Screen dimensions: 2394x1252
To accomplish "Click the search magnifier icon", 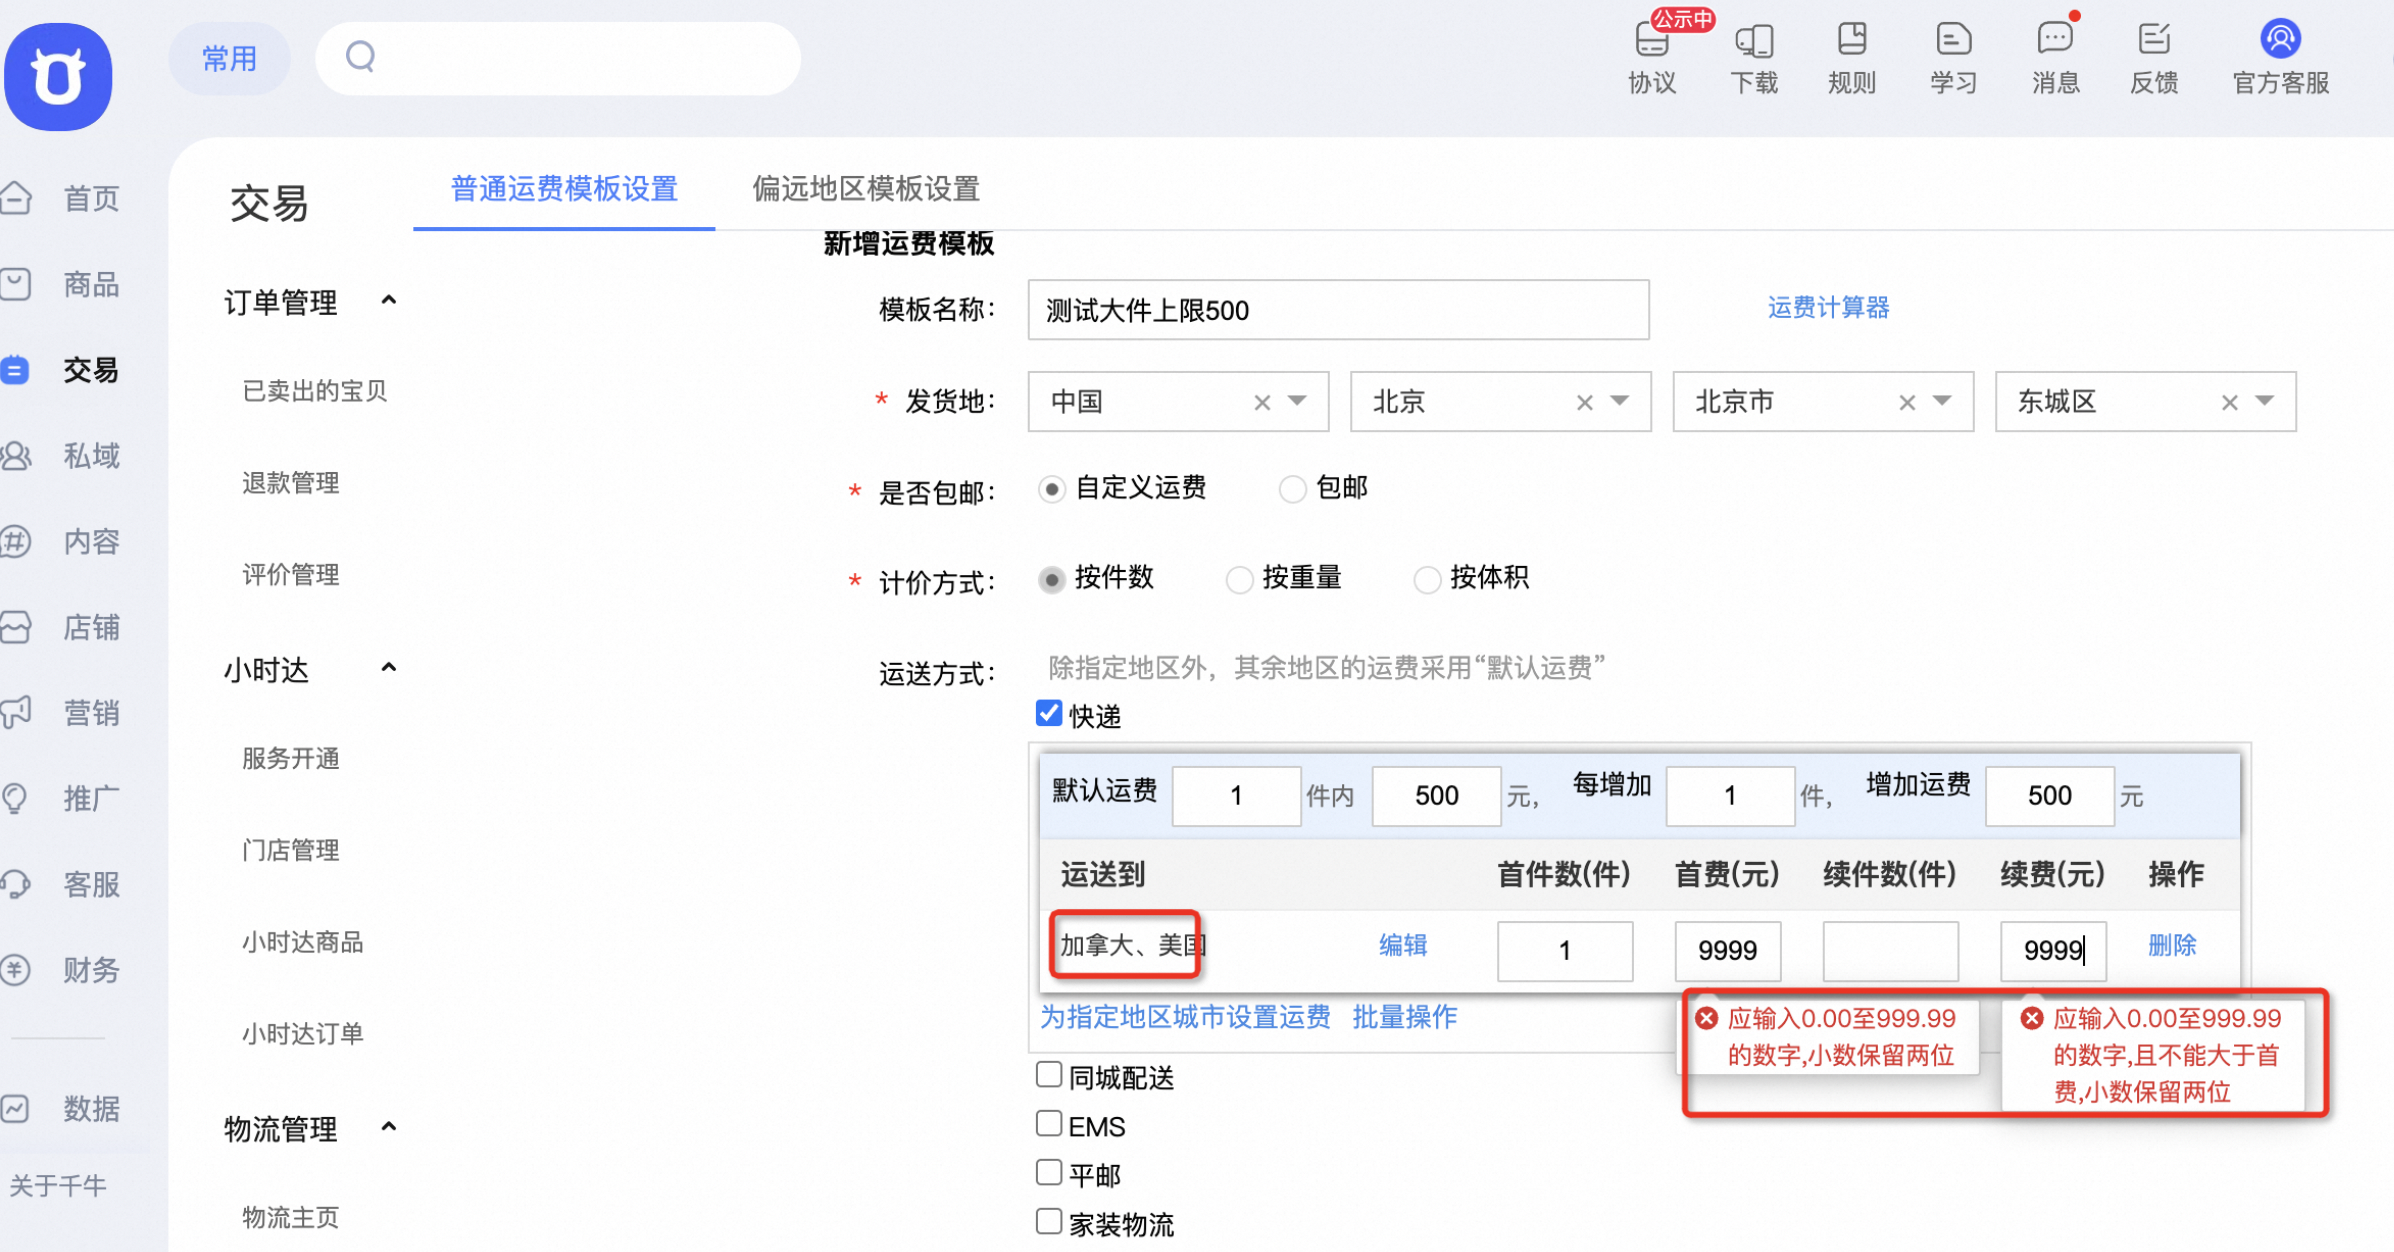I will pos(360,57).
